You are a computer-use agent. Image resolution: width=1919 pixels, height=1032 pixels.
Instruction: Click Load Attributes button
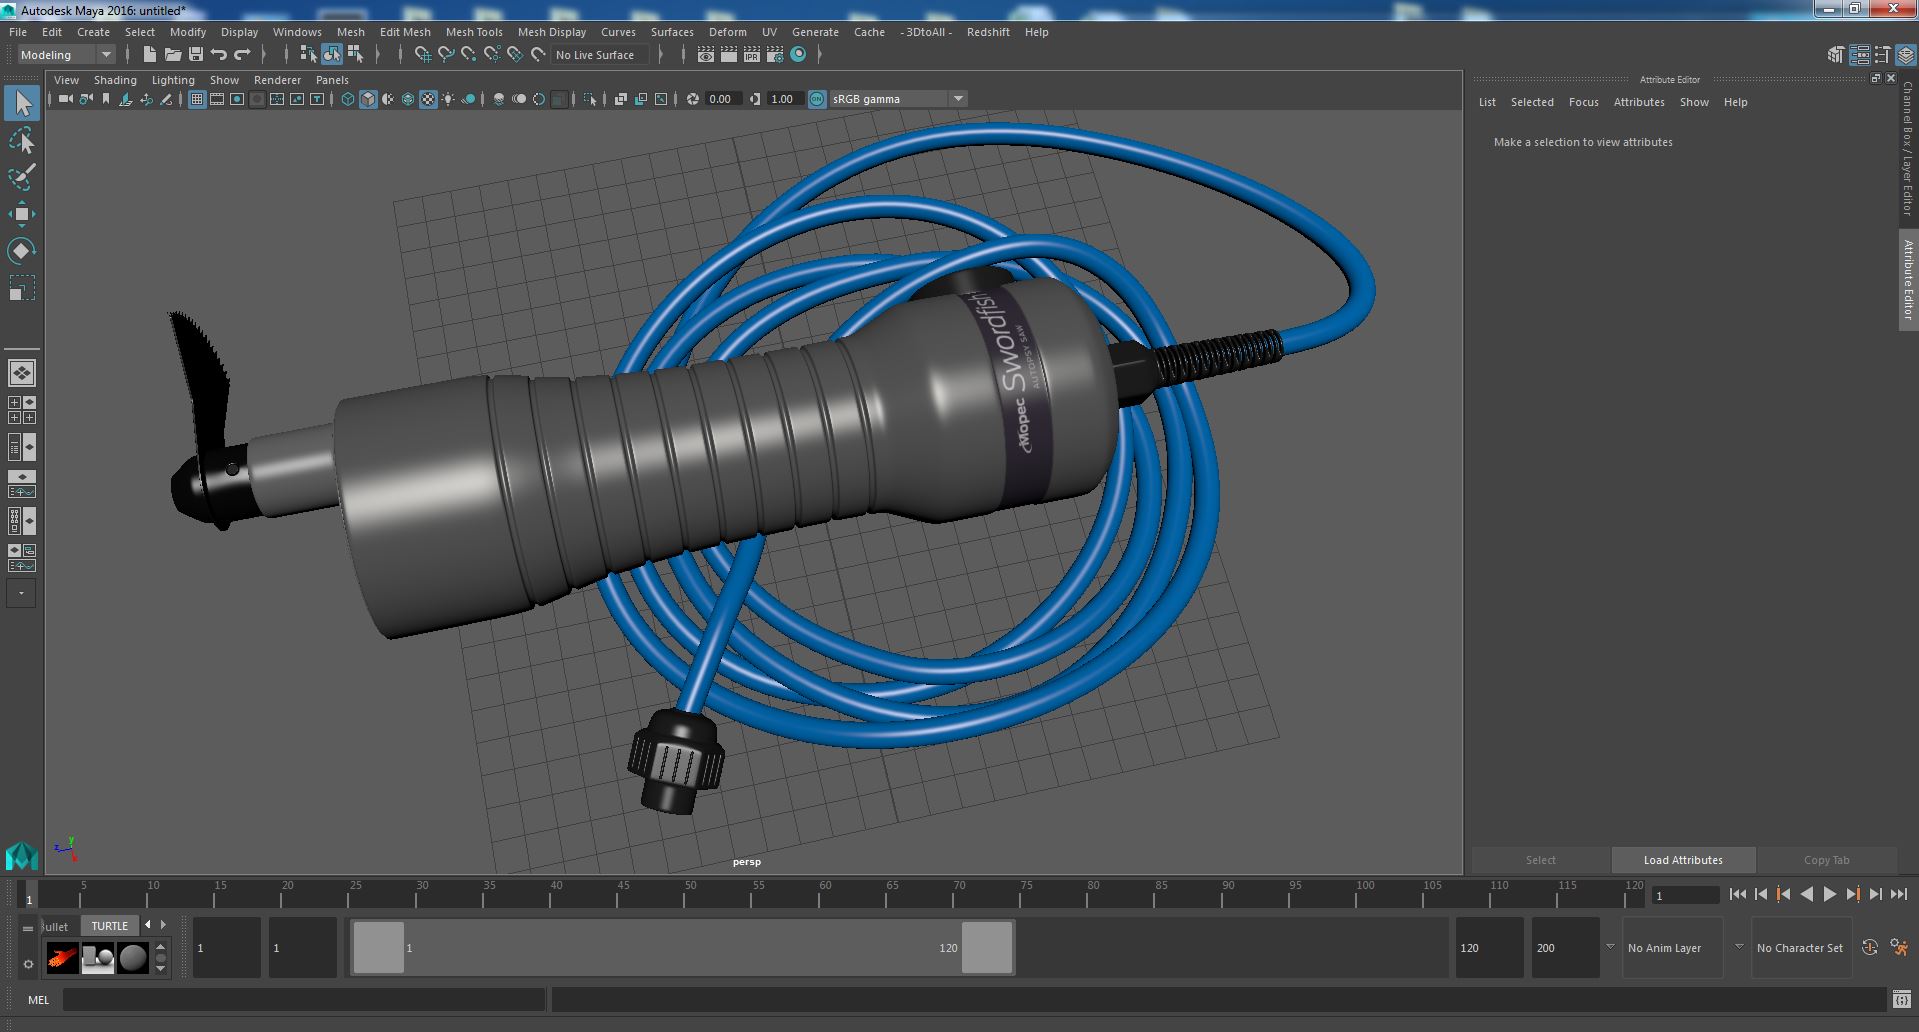coord(1683,860)
